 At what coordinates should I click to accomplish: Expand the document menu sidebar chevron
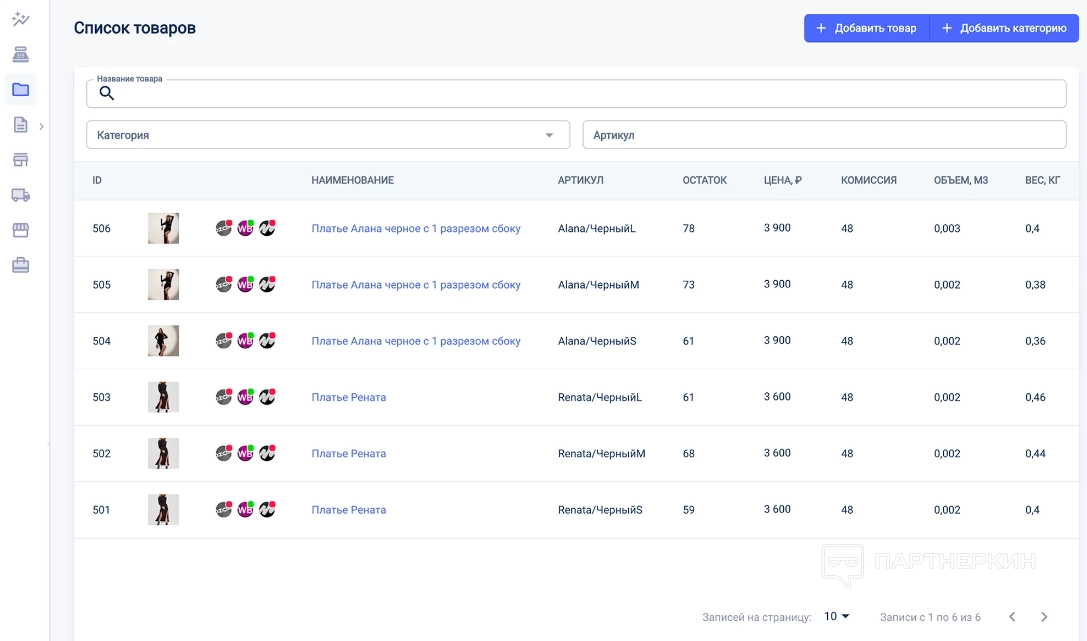click(41, 126)
